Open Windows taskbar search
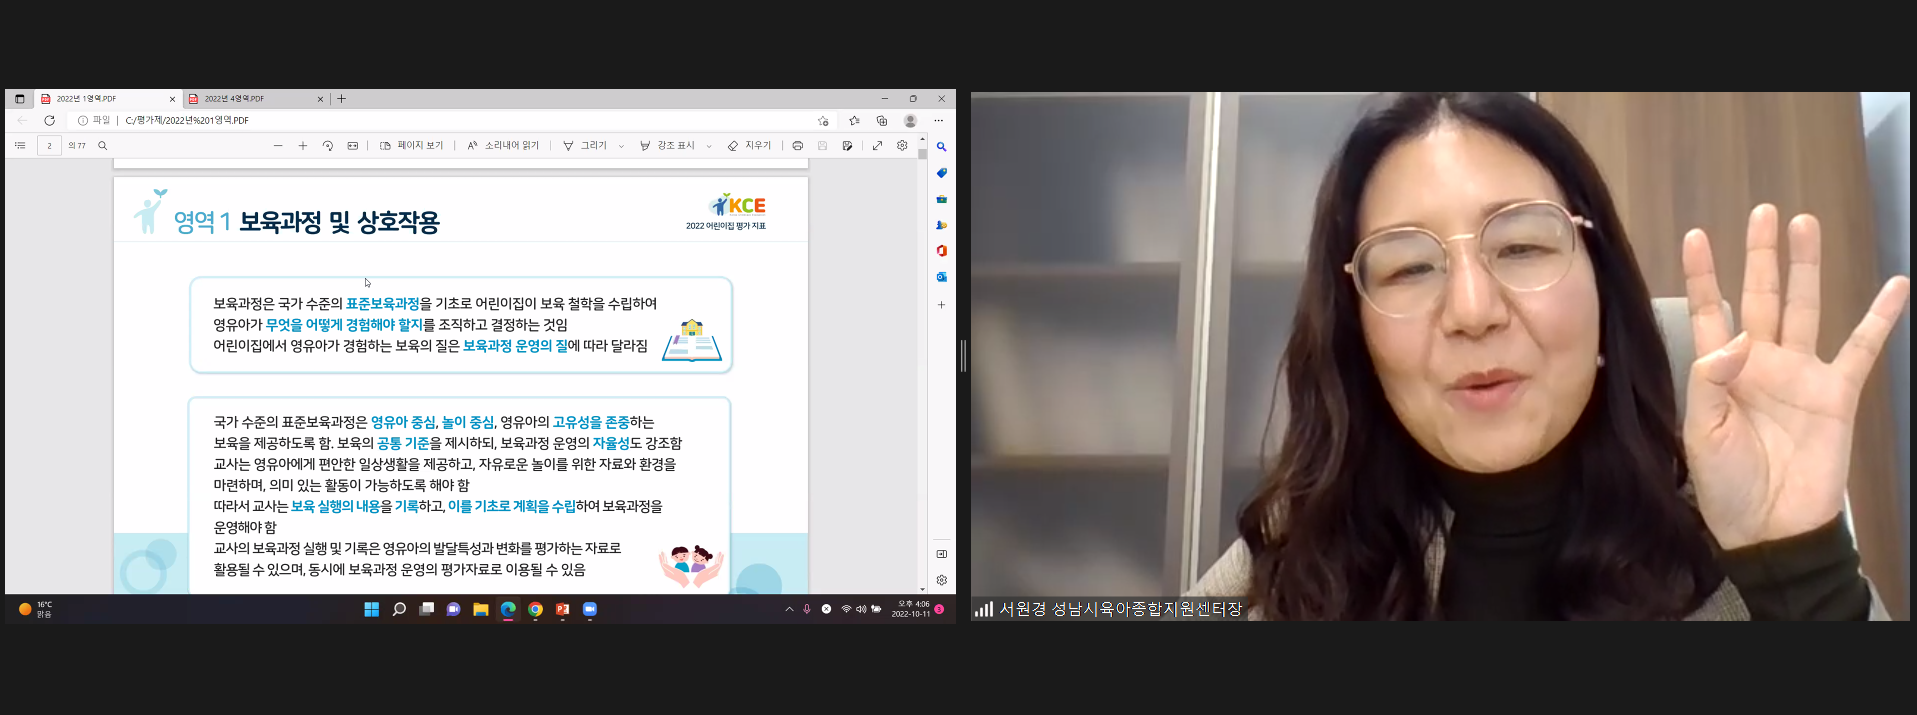 point(399,609)
